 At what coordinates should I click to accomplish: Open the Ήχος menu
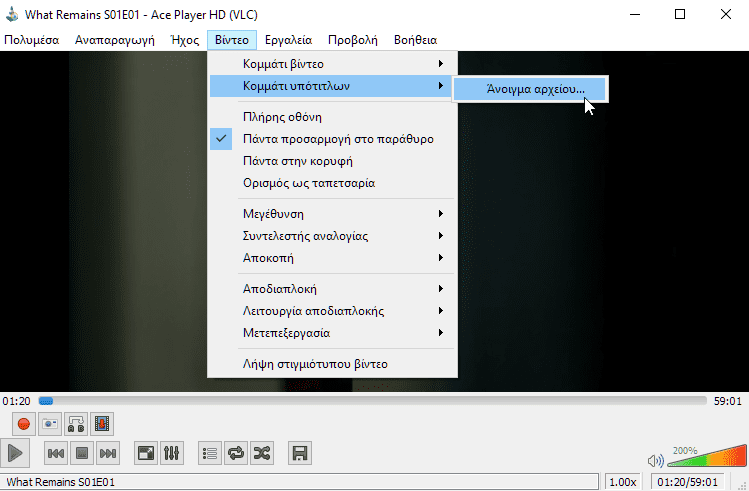tap(185, 40)
